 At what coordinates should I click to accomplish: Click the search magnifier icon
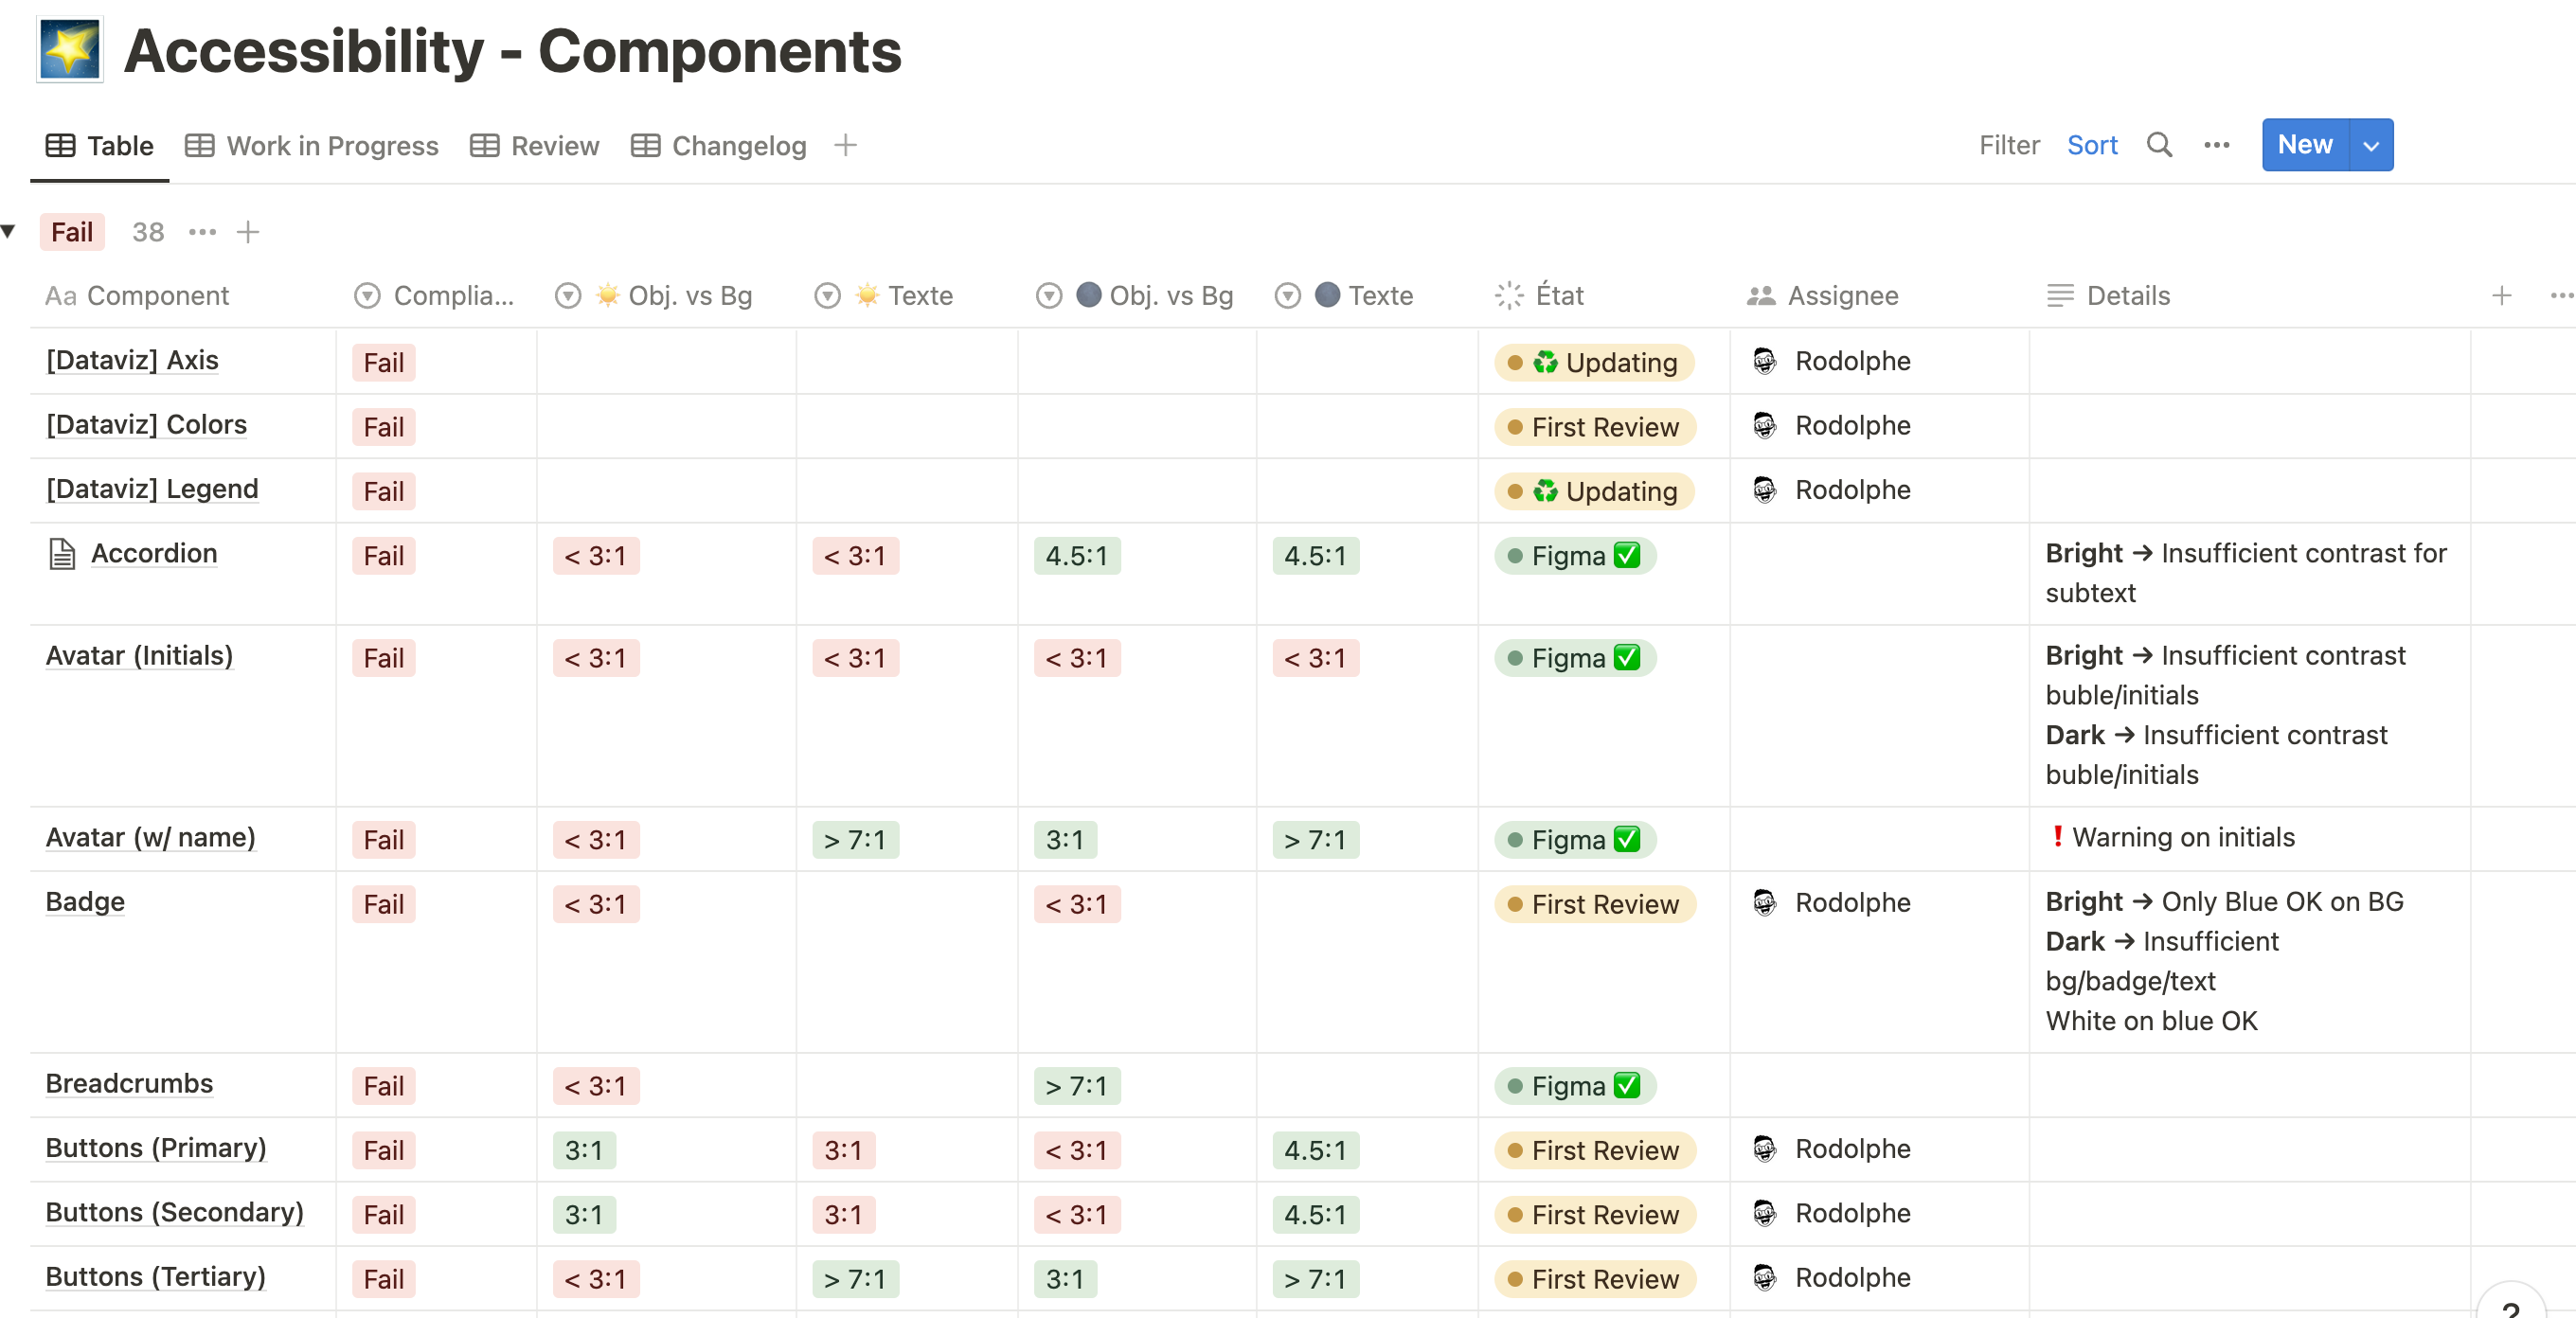click(2159, 145)
